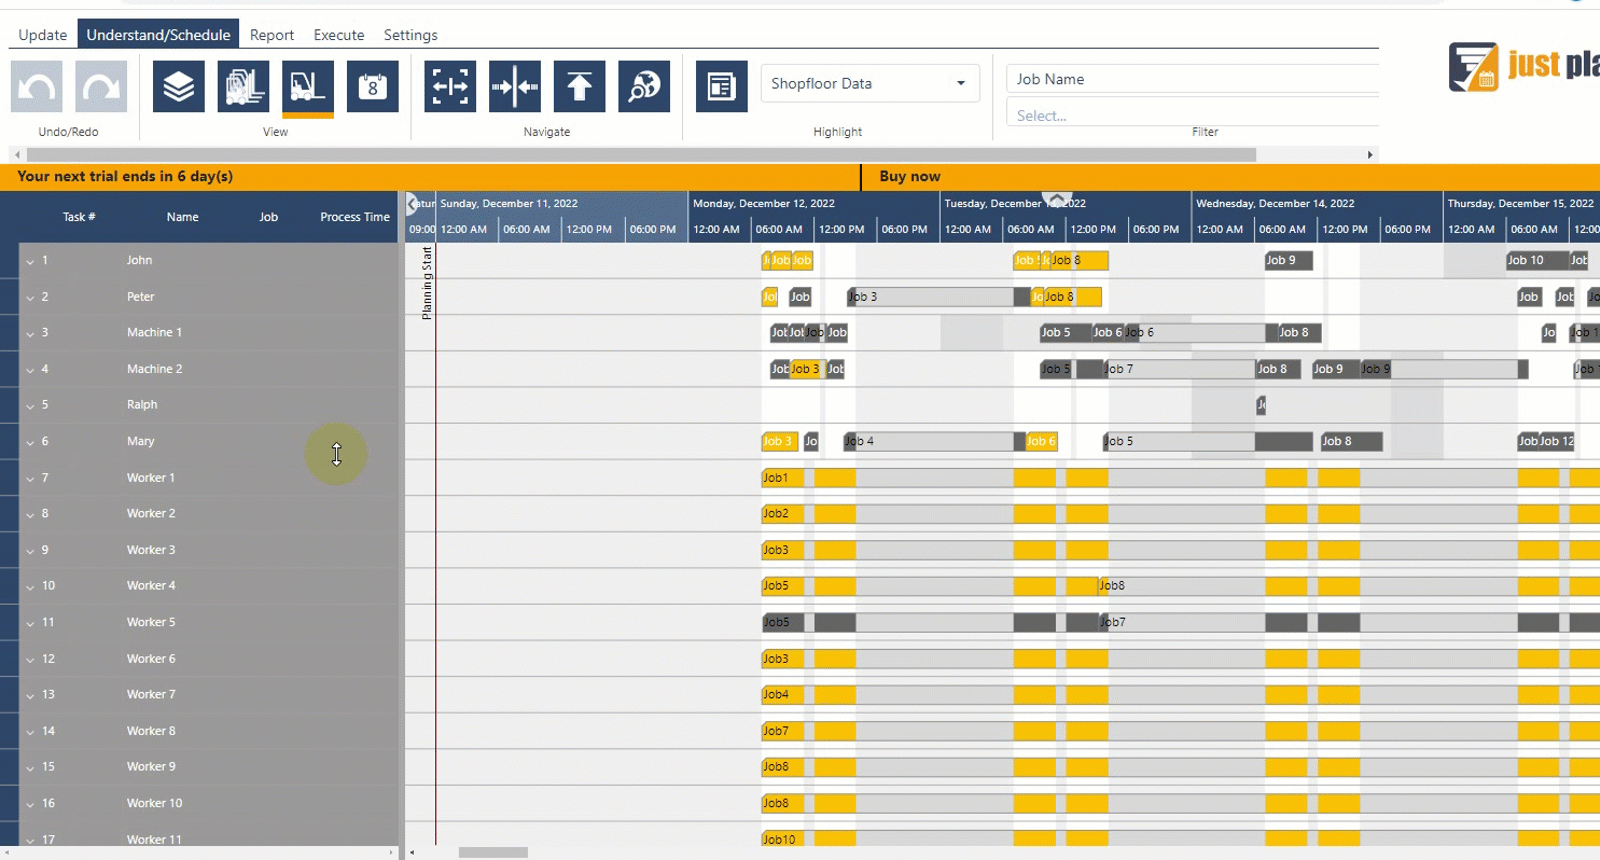Click the Process Time column header
Screen dimensions: 1600x860
(x=355, y=216)
